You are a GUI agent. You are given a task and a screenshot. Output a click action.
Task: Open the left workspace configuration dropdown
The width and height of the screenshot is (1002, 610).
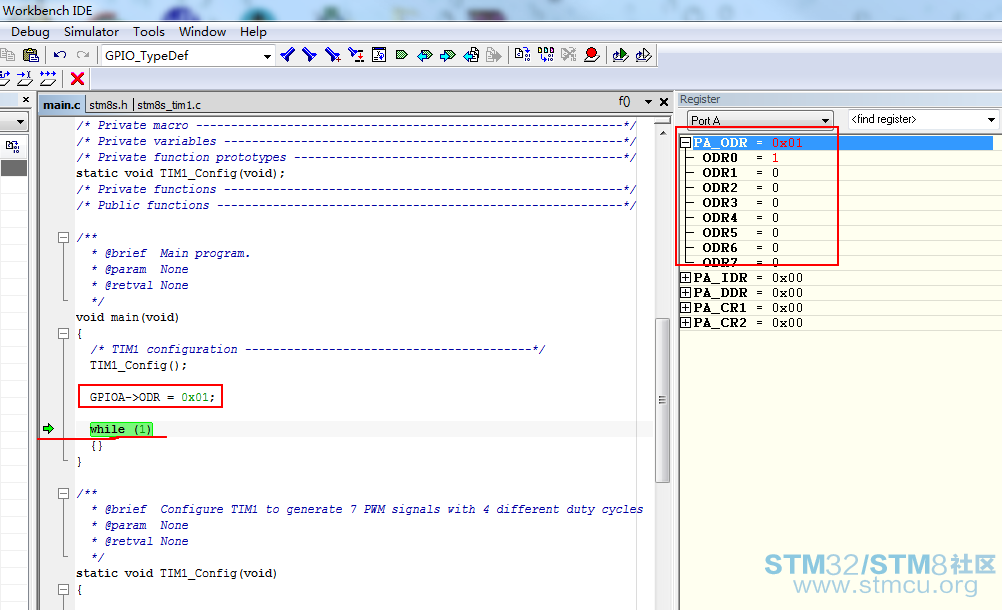coord(20,121)
